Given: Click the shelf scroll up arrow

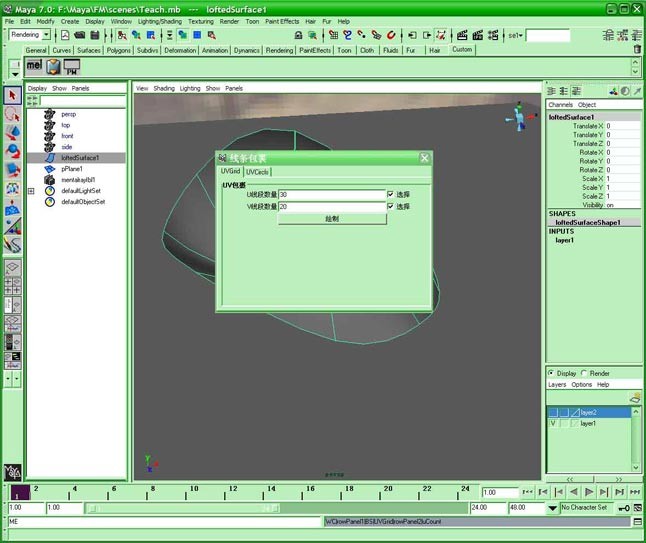Looking at the screenshot, I should point(635,62).
